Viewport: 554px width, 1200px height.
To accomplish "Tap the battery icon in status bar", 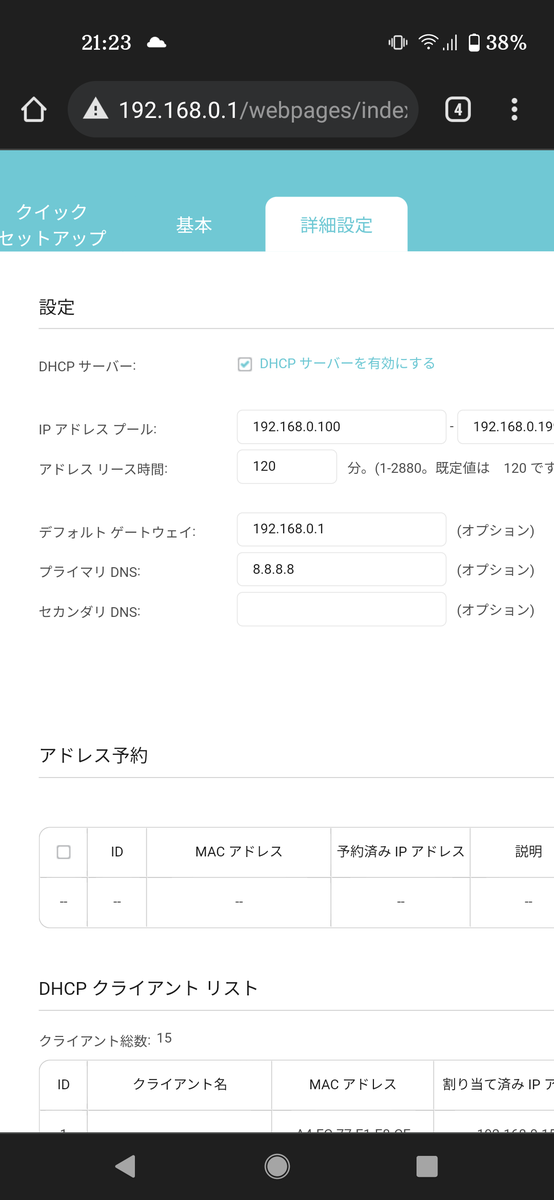I will [474, 42].
